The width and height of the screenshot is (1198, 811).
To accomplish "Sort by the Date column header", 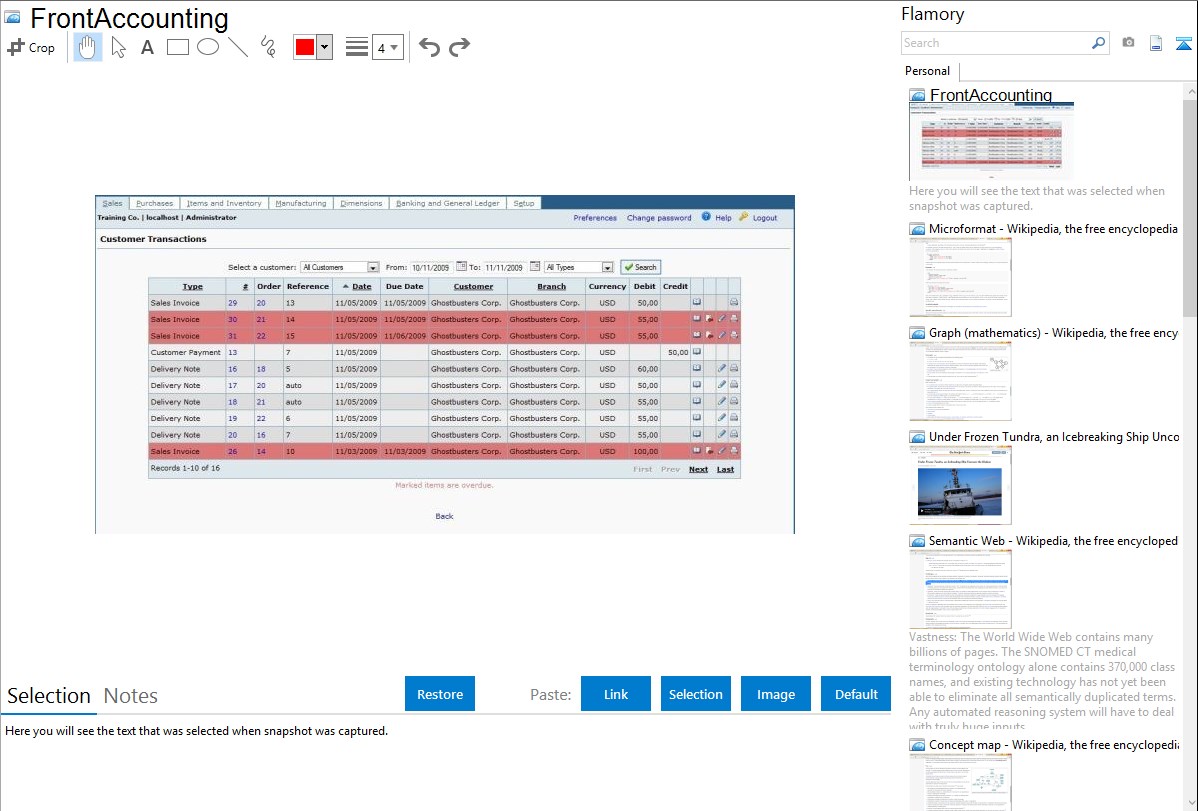I will tap(361, 287).
